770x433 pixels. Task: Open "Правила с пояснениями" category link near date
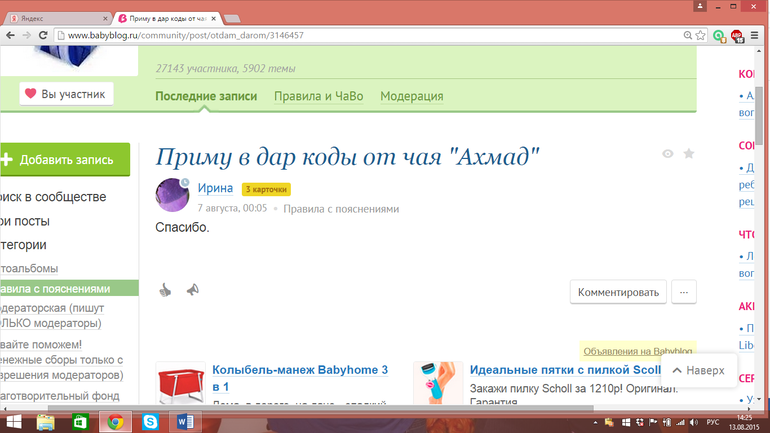(x=341, y=209)
